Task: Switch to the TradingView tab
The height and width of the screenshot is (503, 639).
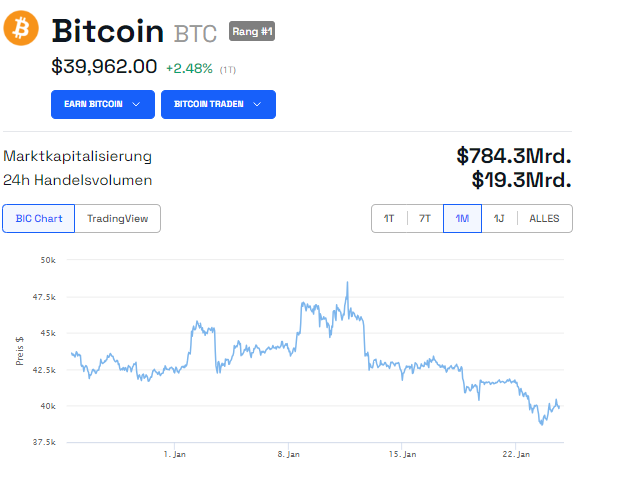Action: click(117, 218)
